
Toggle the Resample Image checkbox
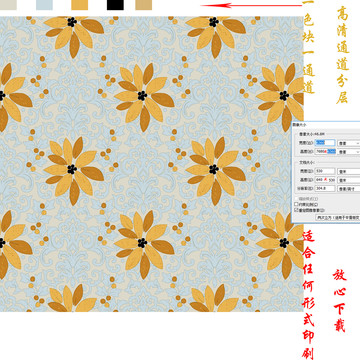click(296, 210)
